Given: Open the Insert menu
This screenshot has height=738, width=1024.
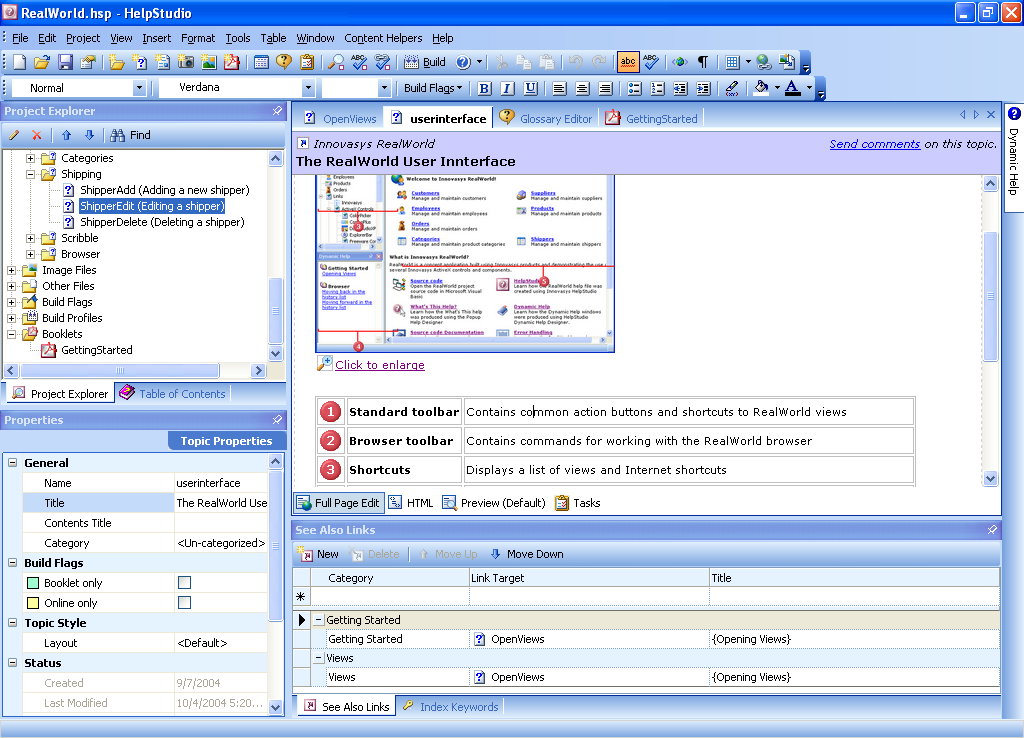Looking at the screenshot, I should (157, 39).
